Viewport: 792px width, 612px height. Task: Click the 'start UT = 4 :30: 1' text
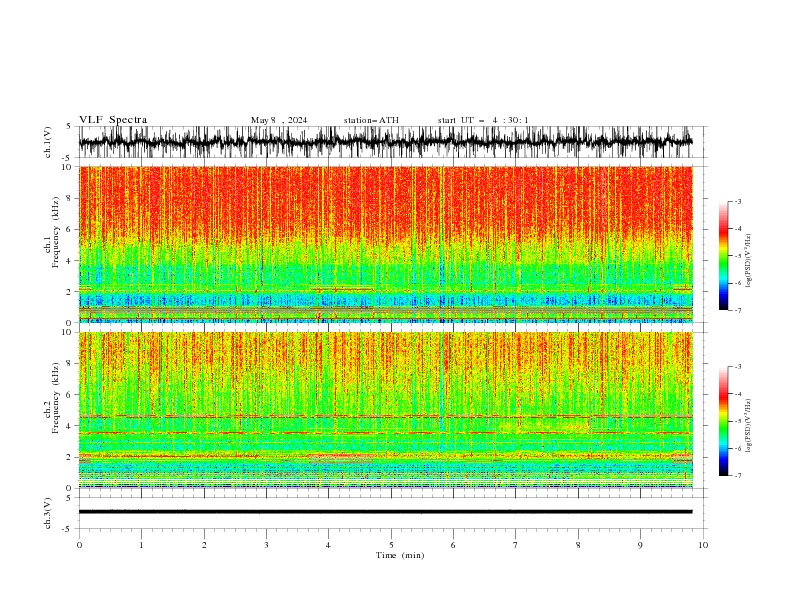point(483,120)
